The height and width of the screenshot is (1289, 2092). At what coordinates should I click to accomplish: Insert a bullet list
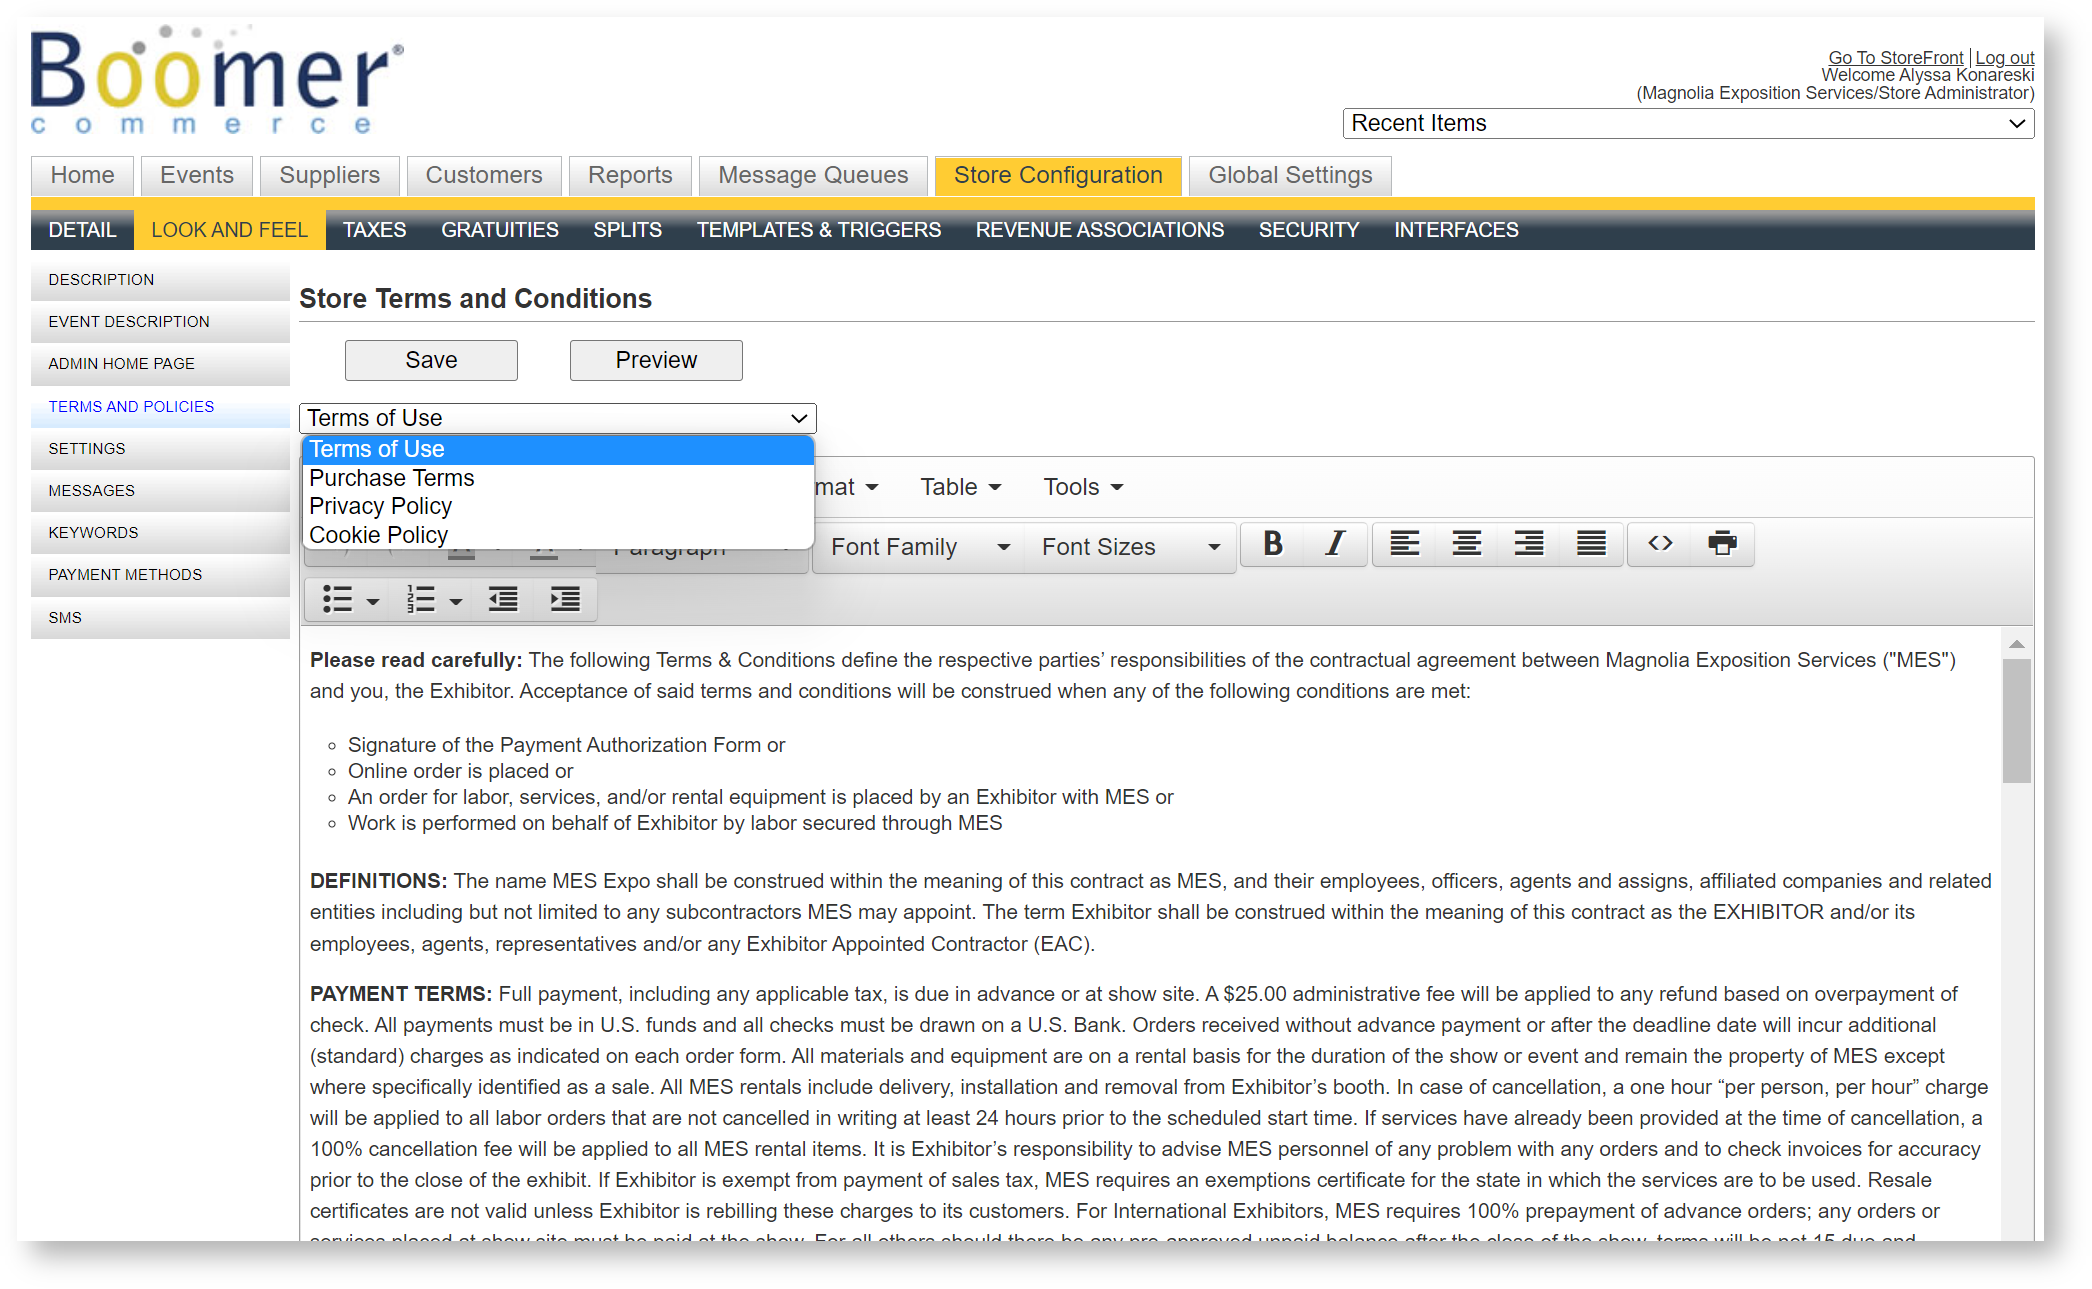click(x=338, y=600)
